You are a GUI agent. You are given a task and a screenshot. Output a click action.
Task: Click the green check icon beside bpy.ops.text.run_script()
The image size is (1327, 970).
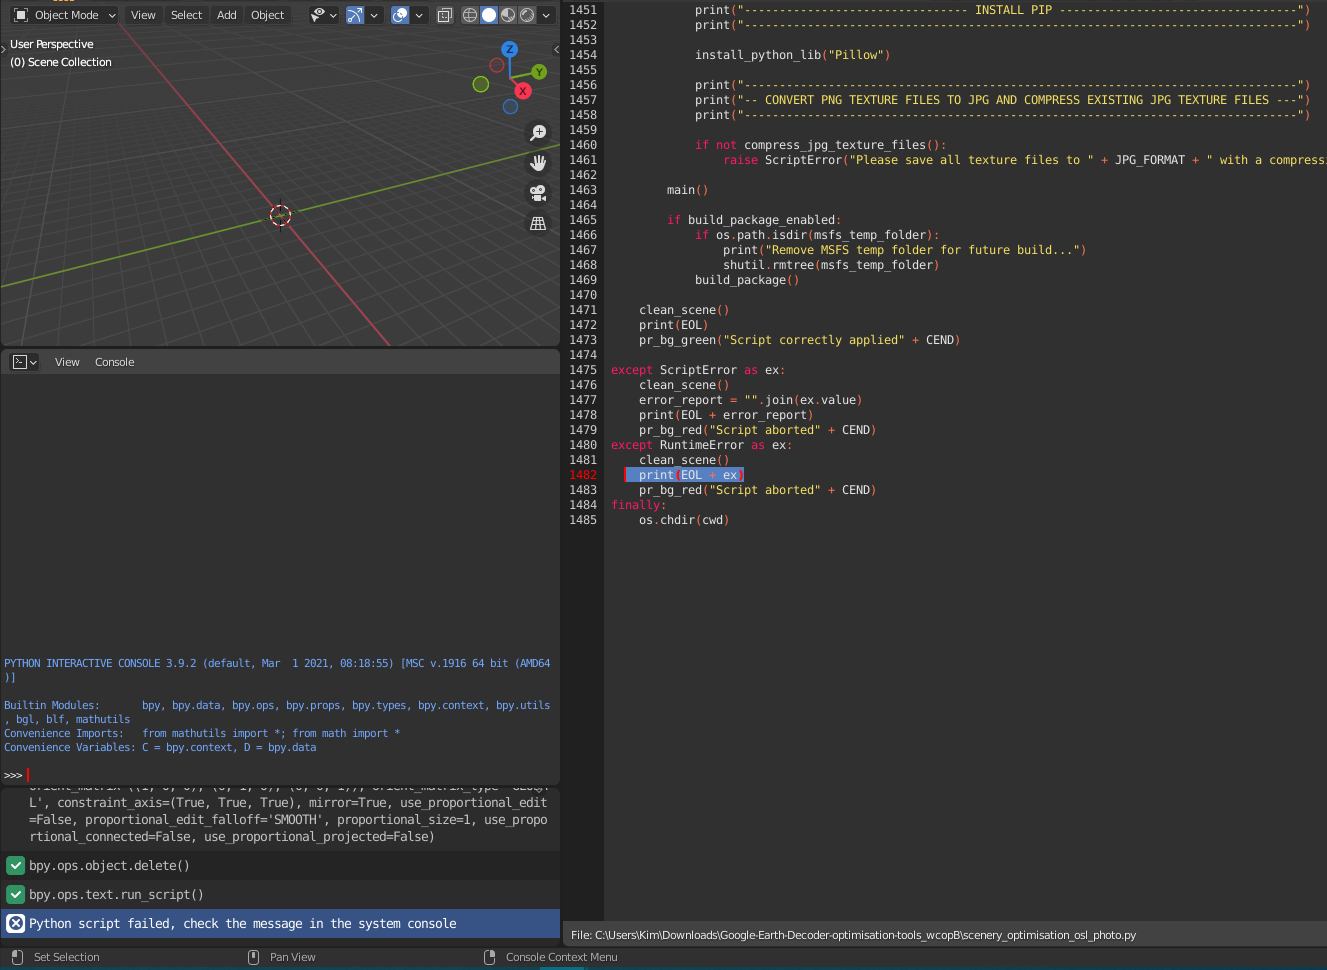(x=15, y=895)
